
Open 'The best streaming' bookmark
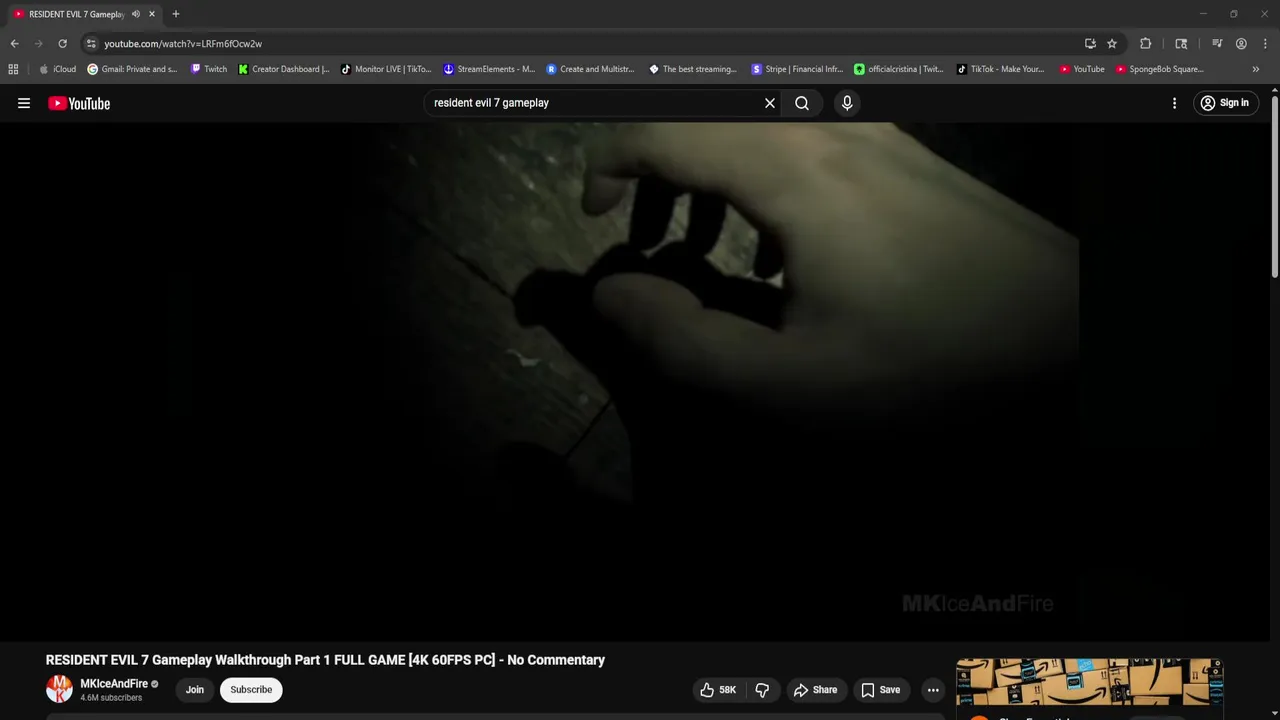click(x=693, y=69)
